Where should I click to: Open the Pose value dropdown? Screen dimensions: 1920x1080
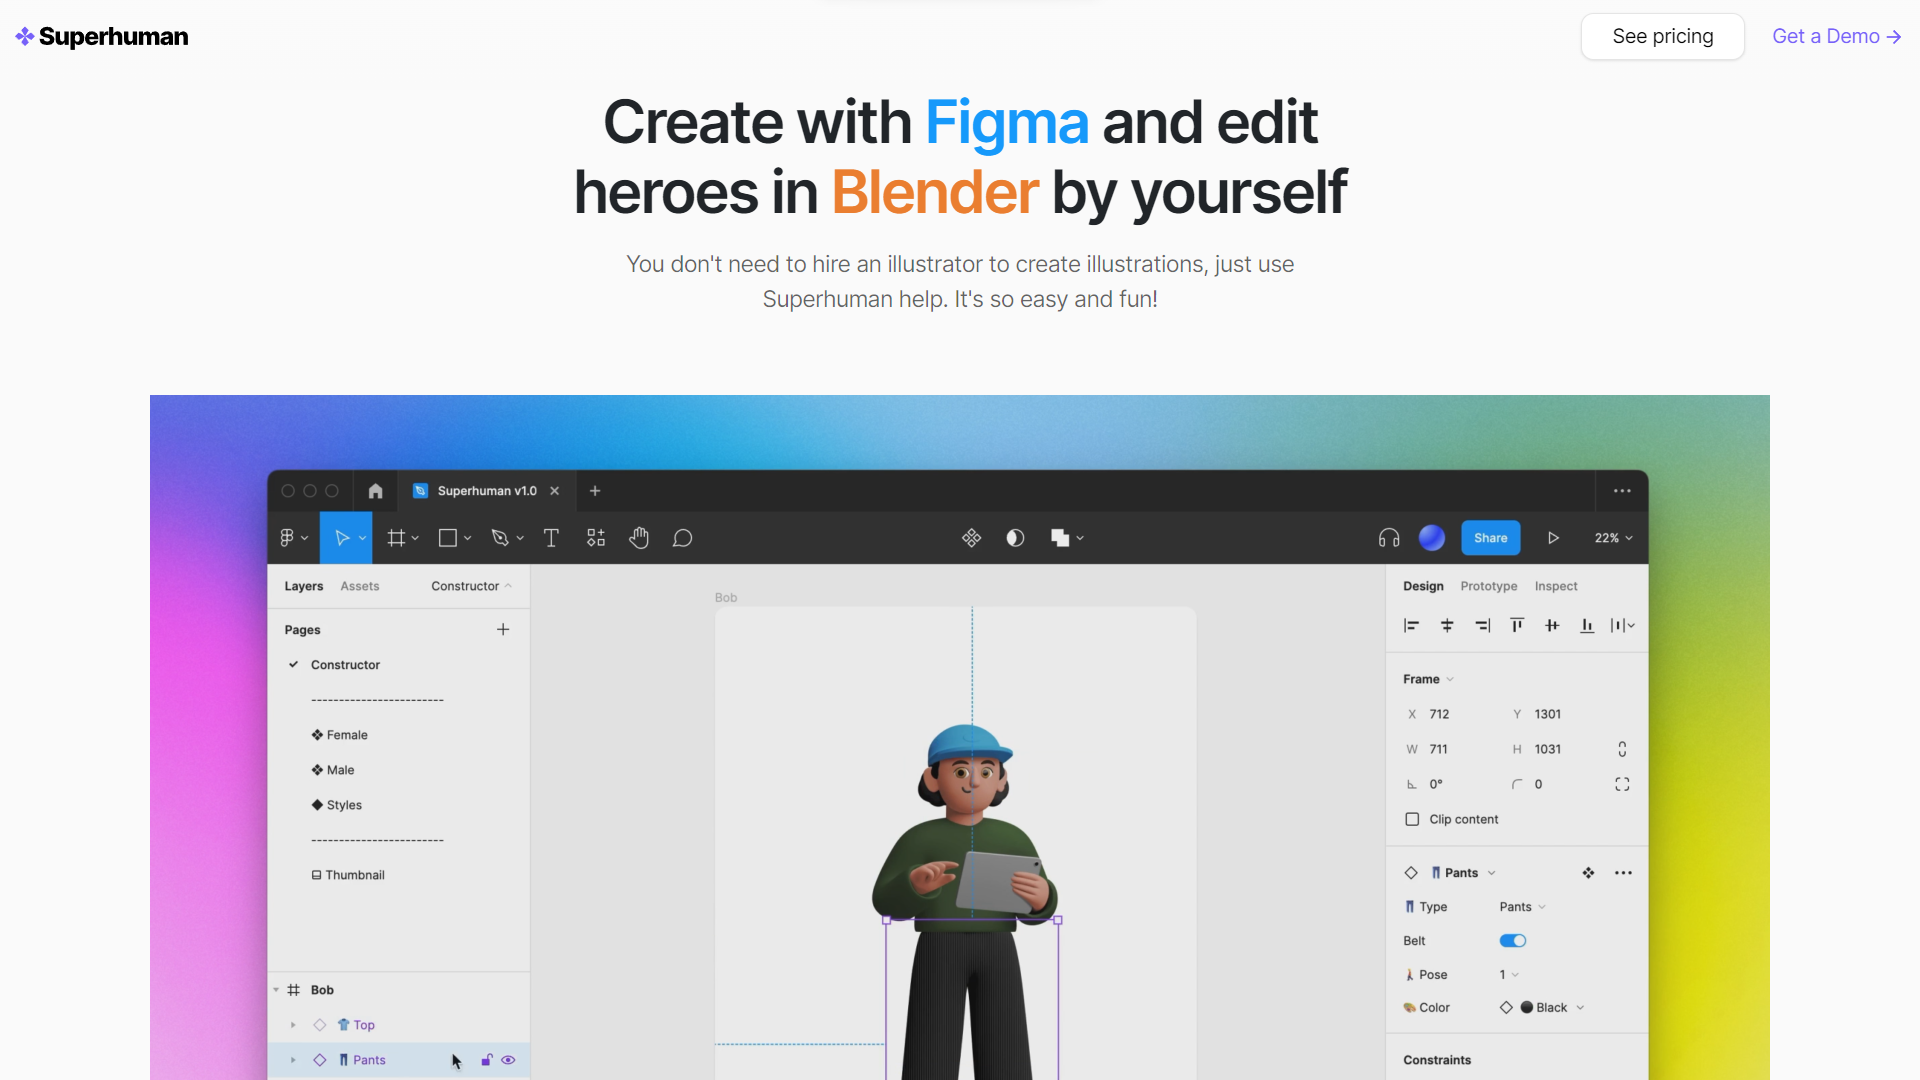click(x=1509, y=975)
